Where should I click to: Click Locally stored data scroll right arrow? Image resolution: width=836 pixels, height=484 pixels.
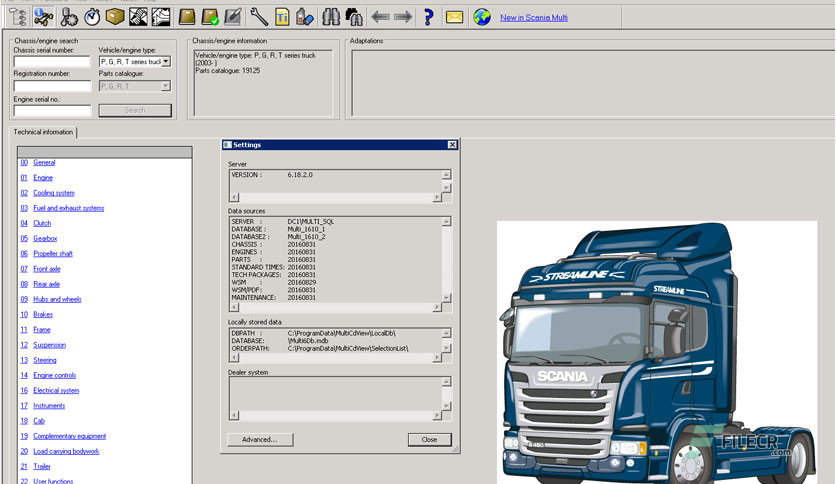pyautogui.click(x=437, y=358)
